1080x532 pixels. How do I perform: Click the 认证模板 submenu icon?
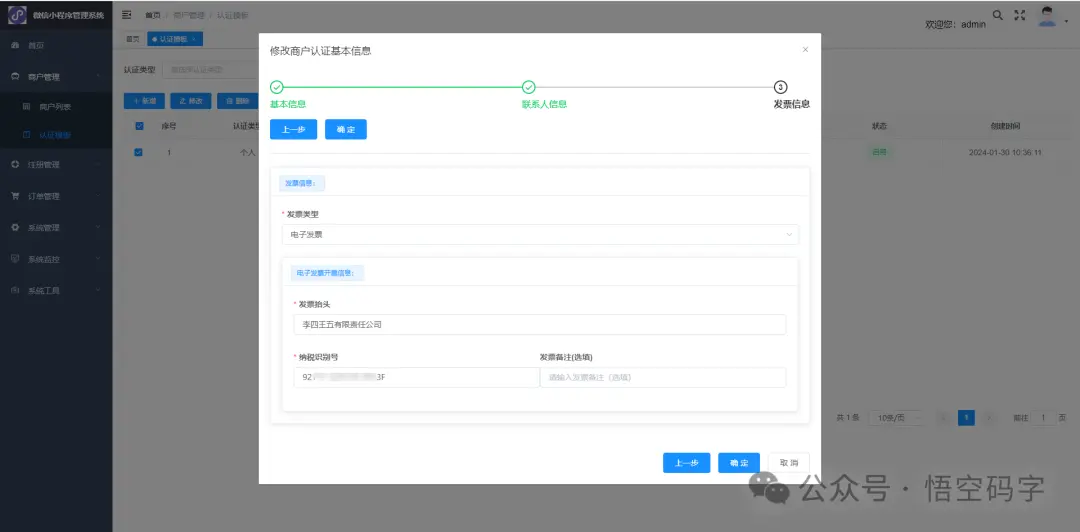[27, 135]
